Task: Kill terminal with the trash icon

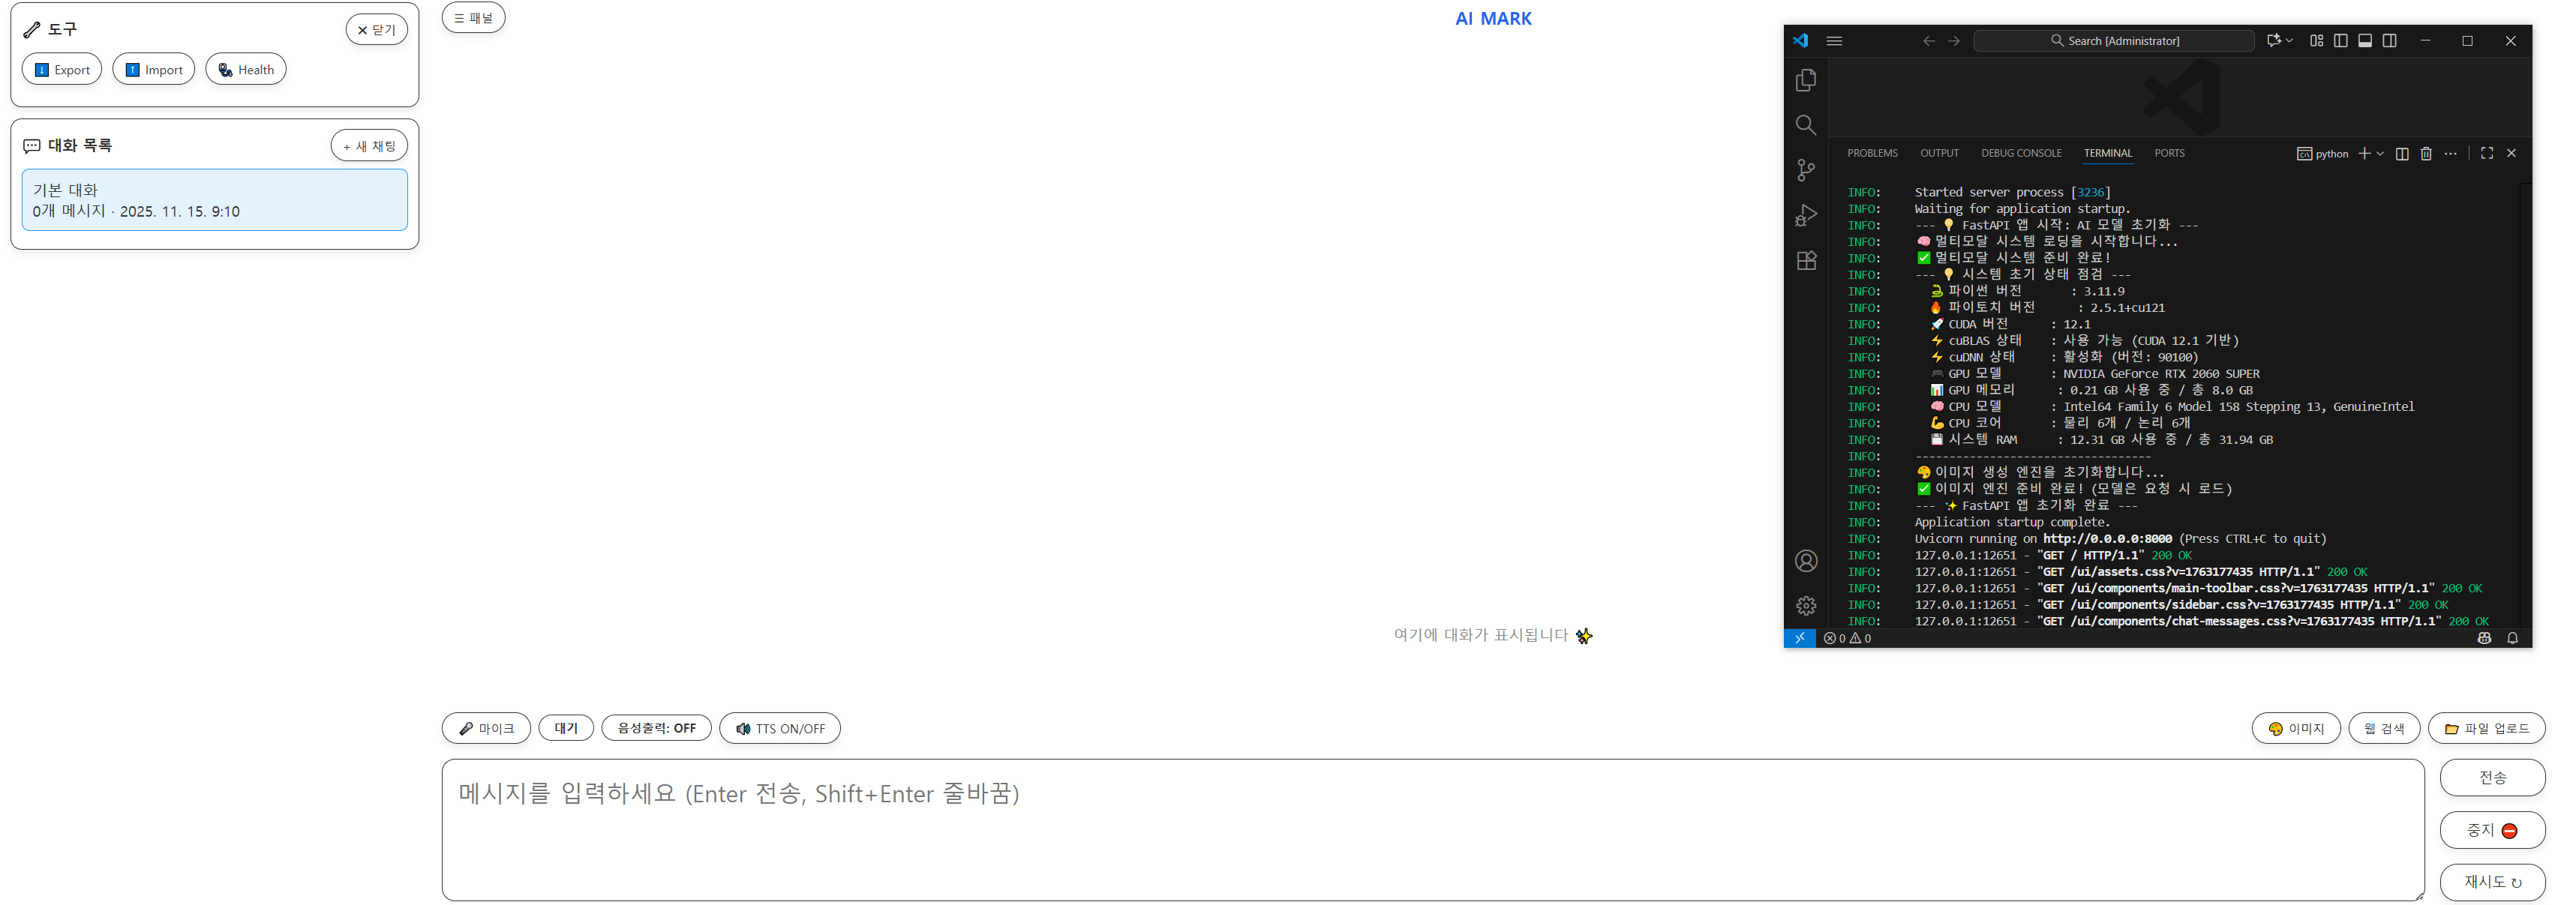Action: pos(2426,153)
